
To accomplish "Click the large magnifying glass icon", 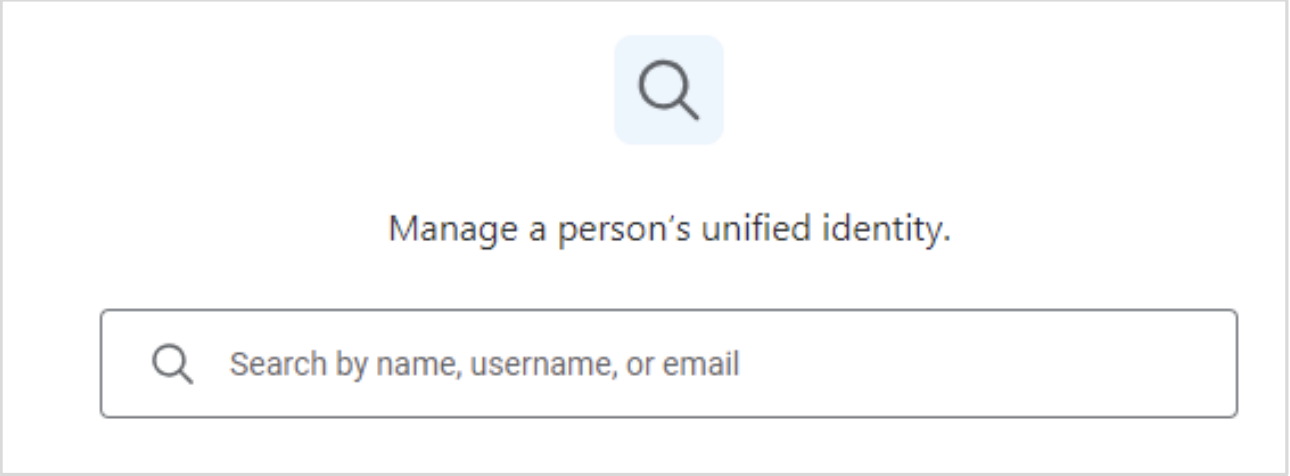I will [668, 91].
